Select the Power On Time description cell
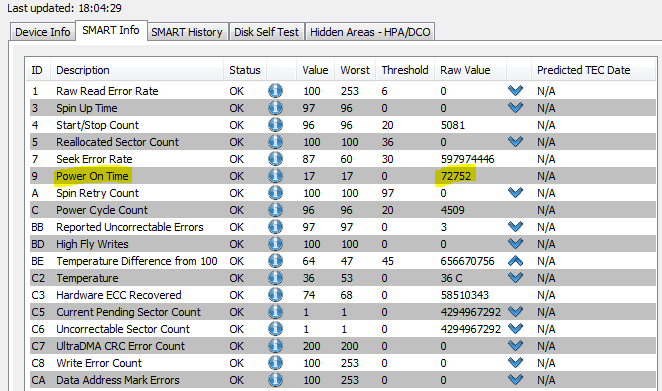This screenshot has width=662, height=391. coord(92,176)
